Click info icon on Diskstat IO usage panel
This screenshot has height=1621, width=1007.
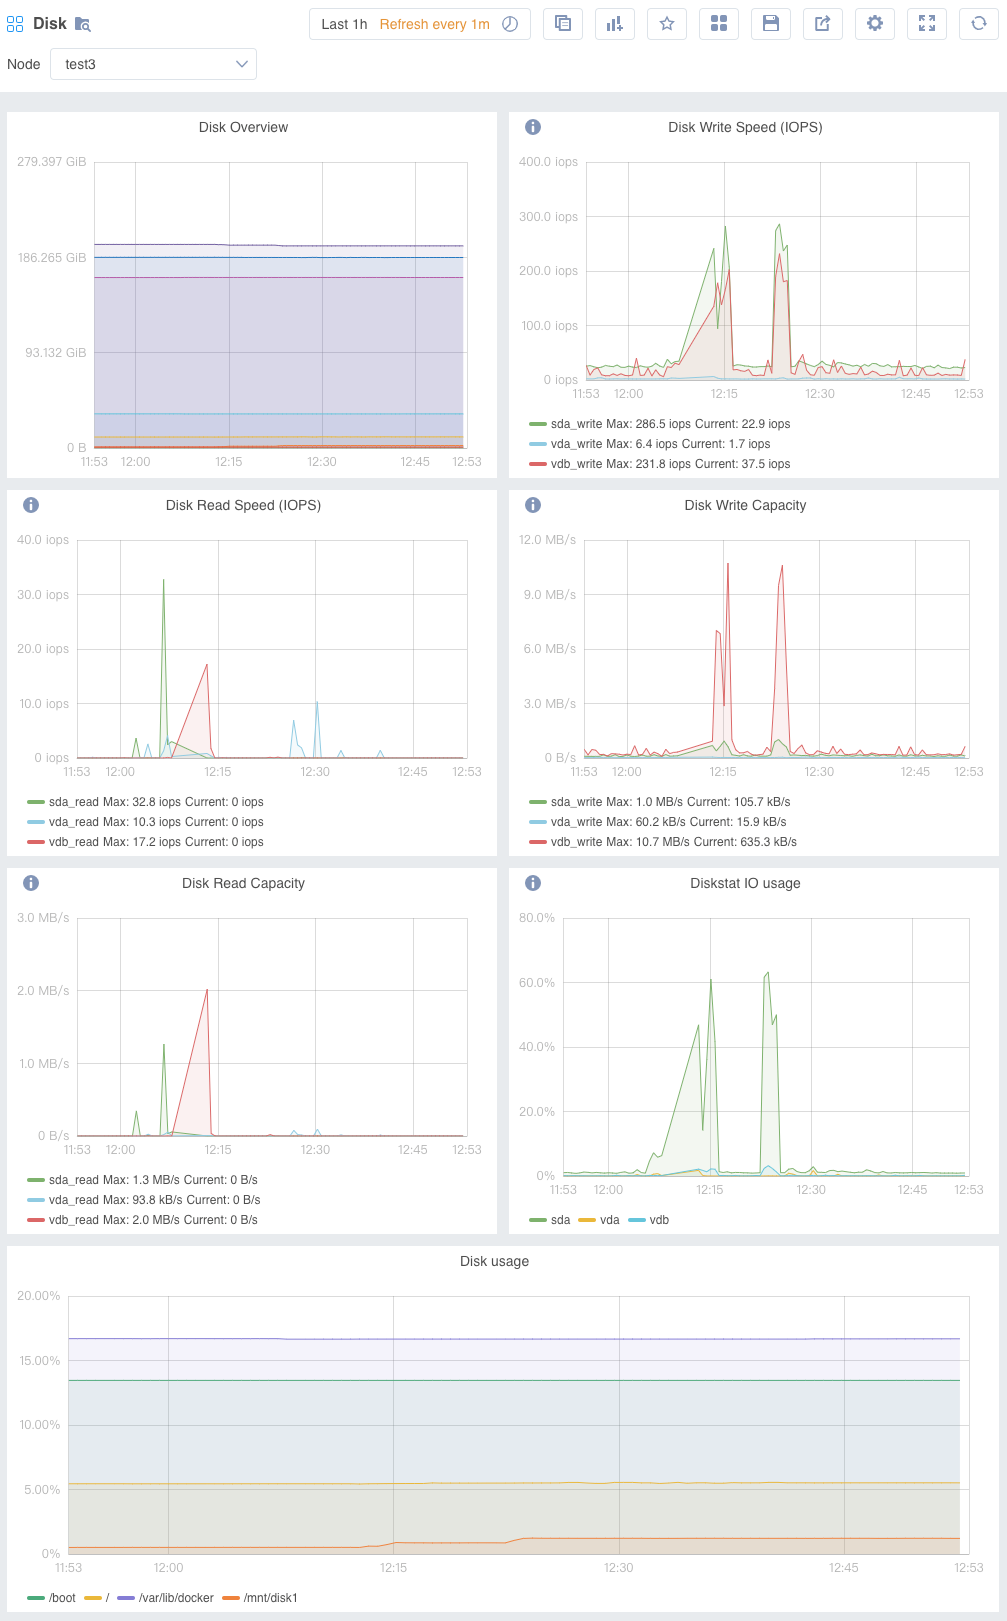[533, 883]
